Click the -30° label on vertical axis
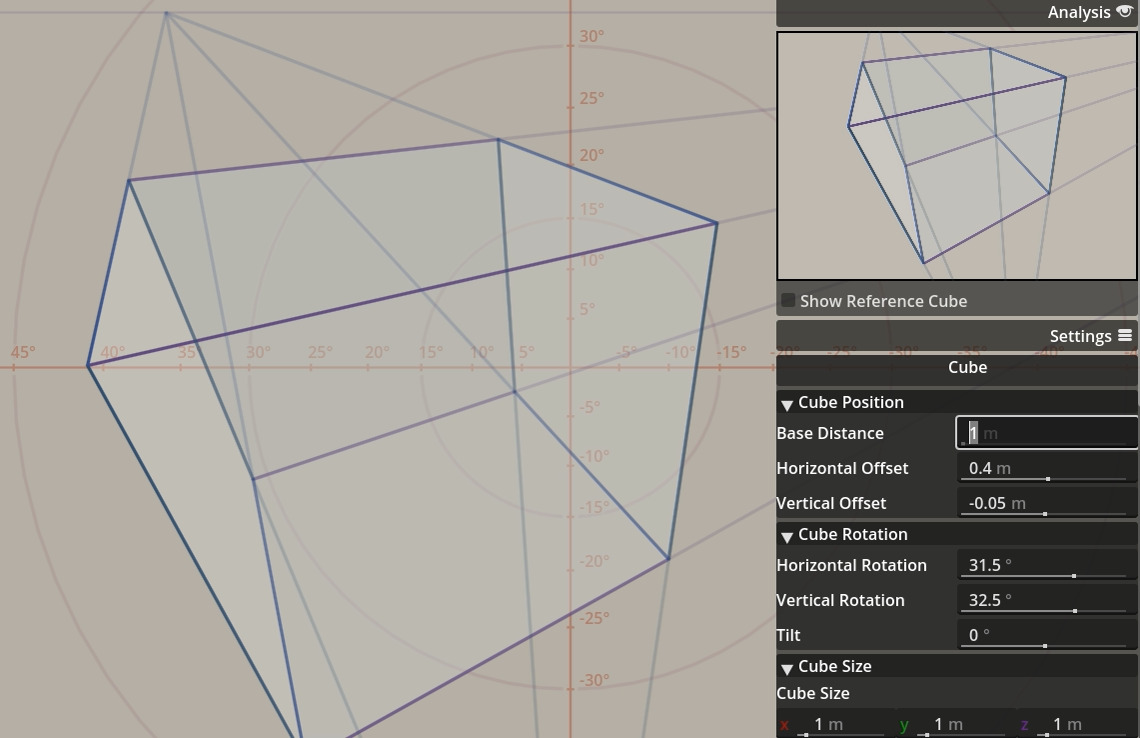1140x738 pixels. (594, 681)
